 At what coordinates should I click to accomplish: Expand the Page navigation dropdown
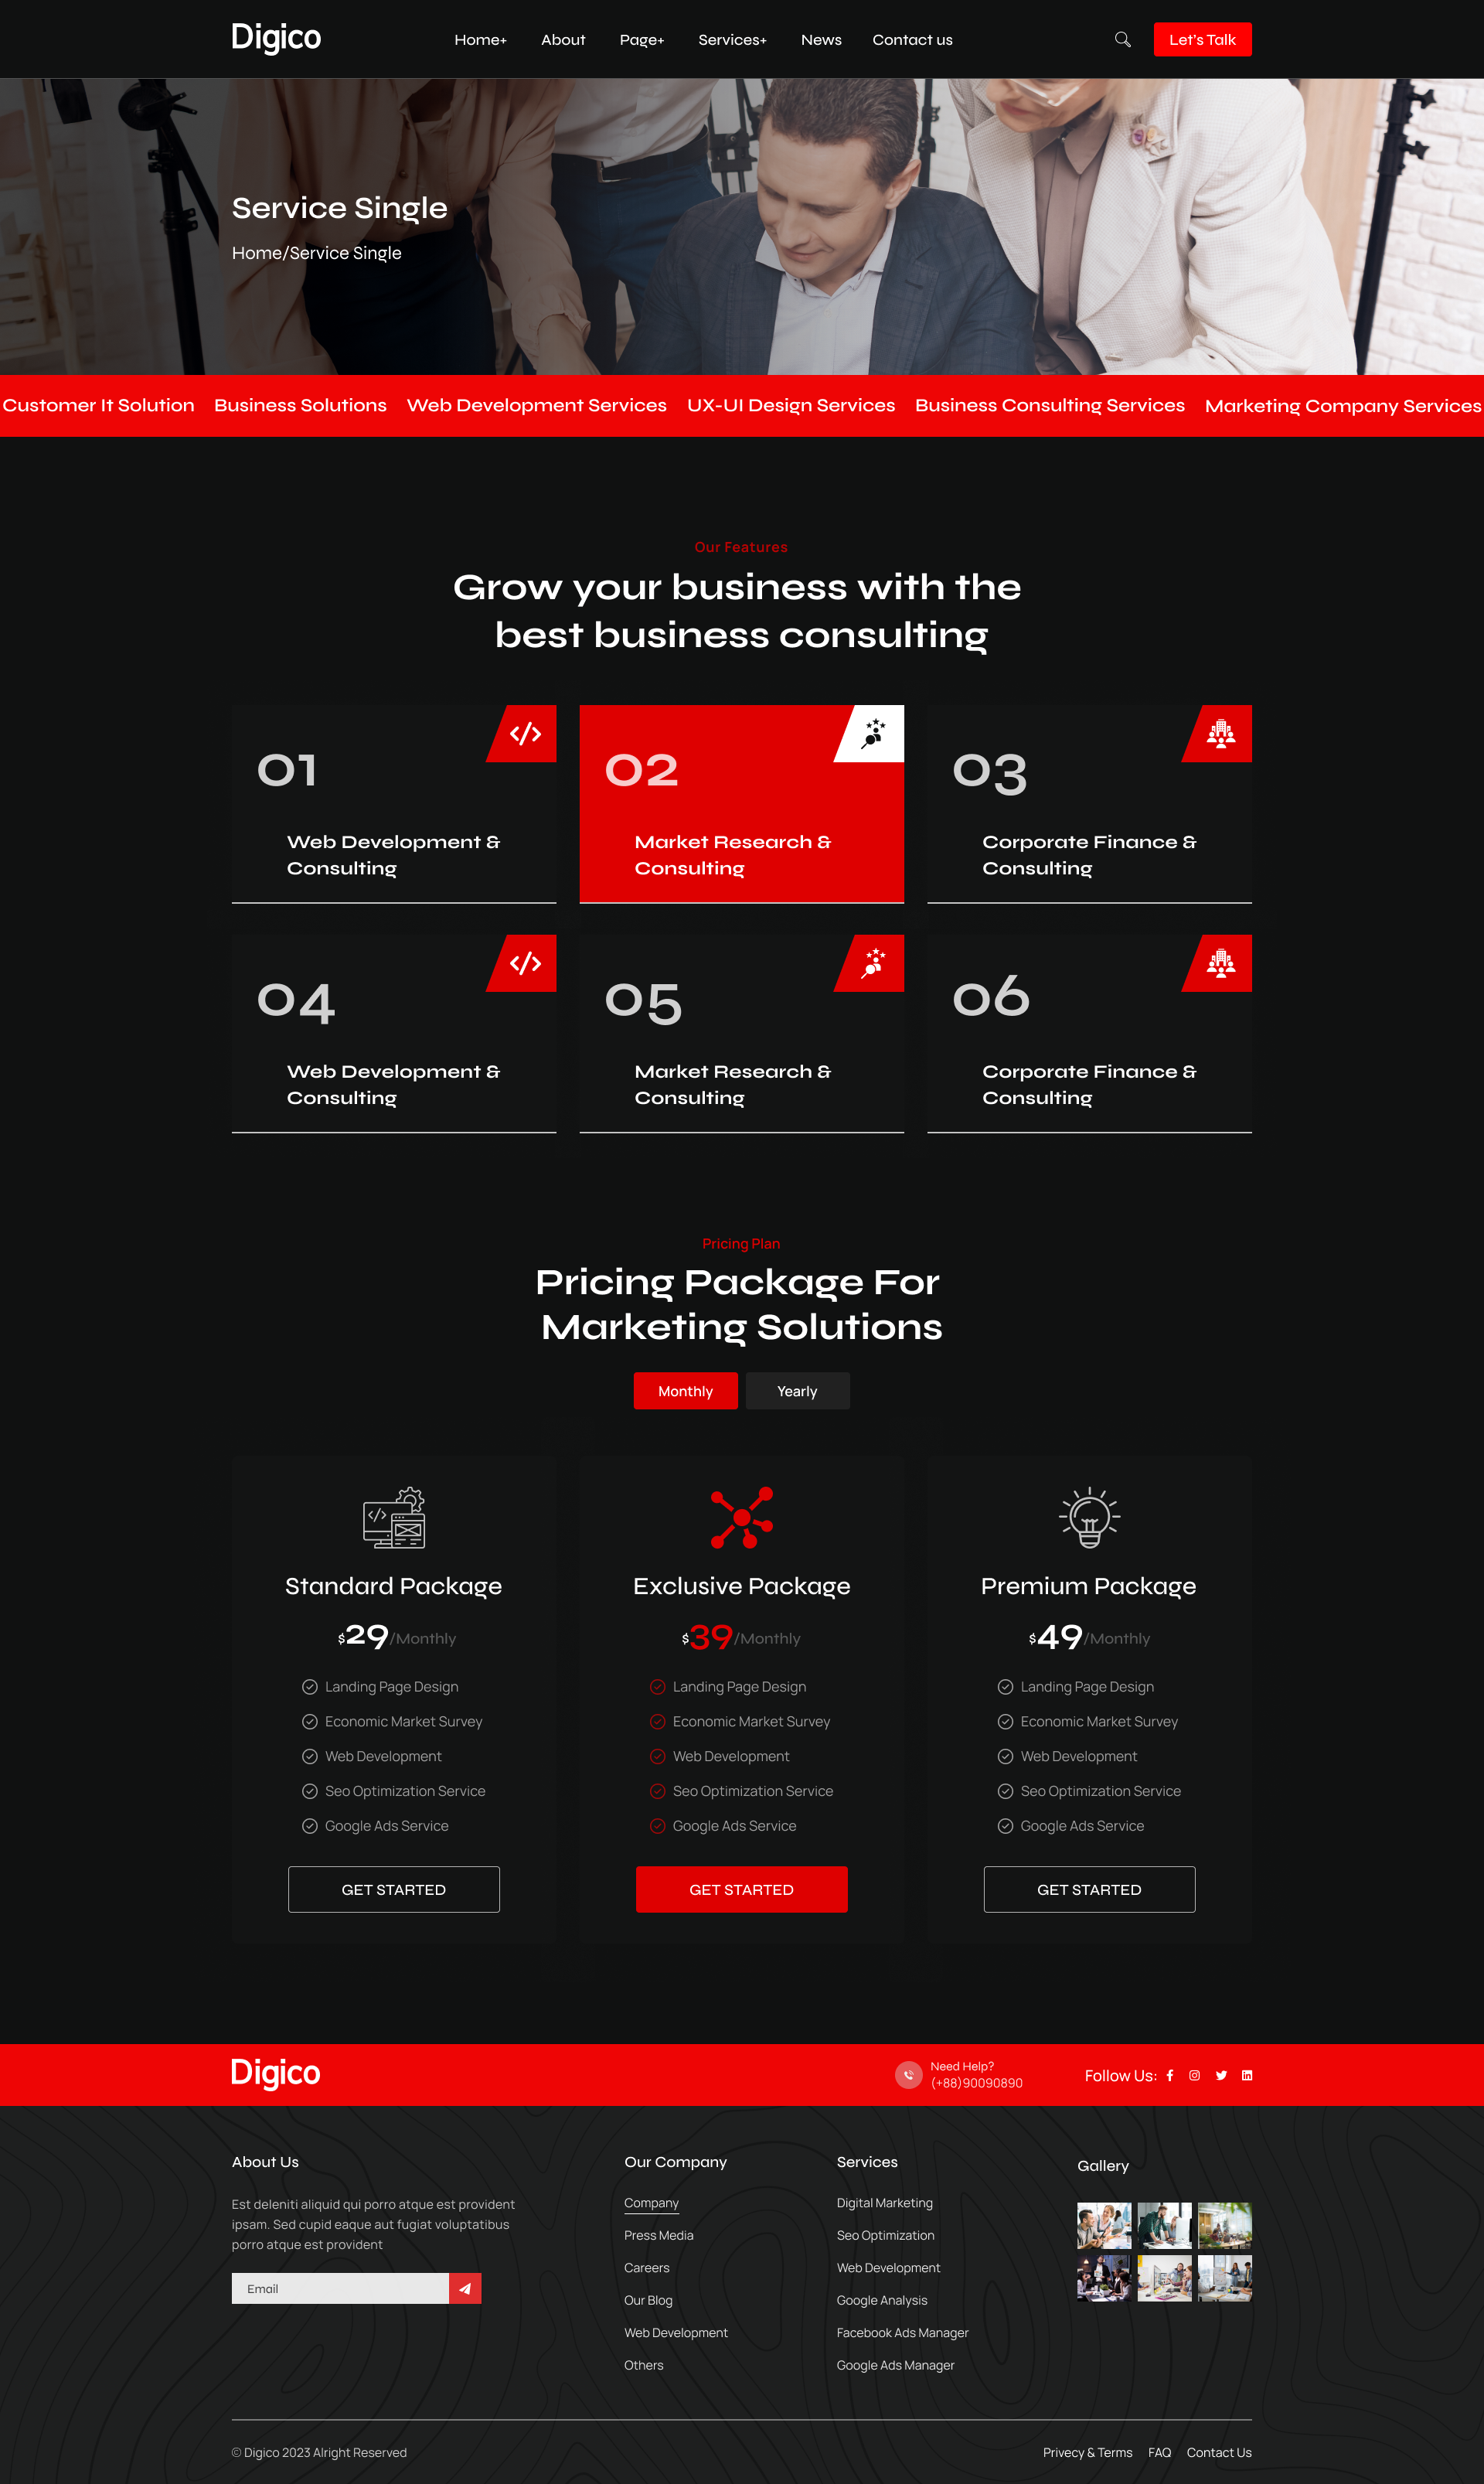642,39
